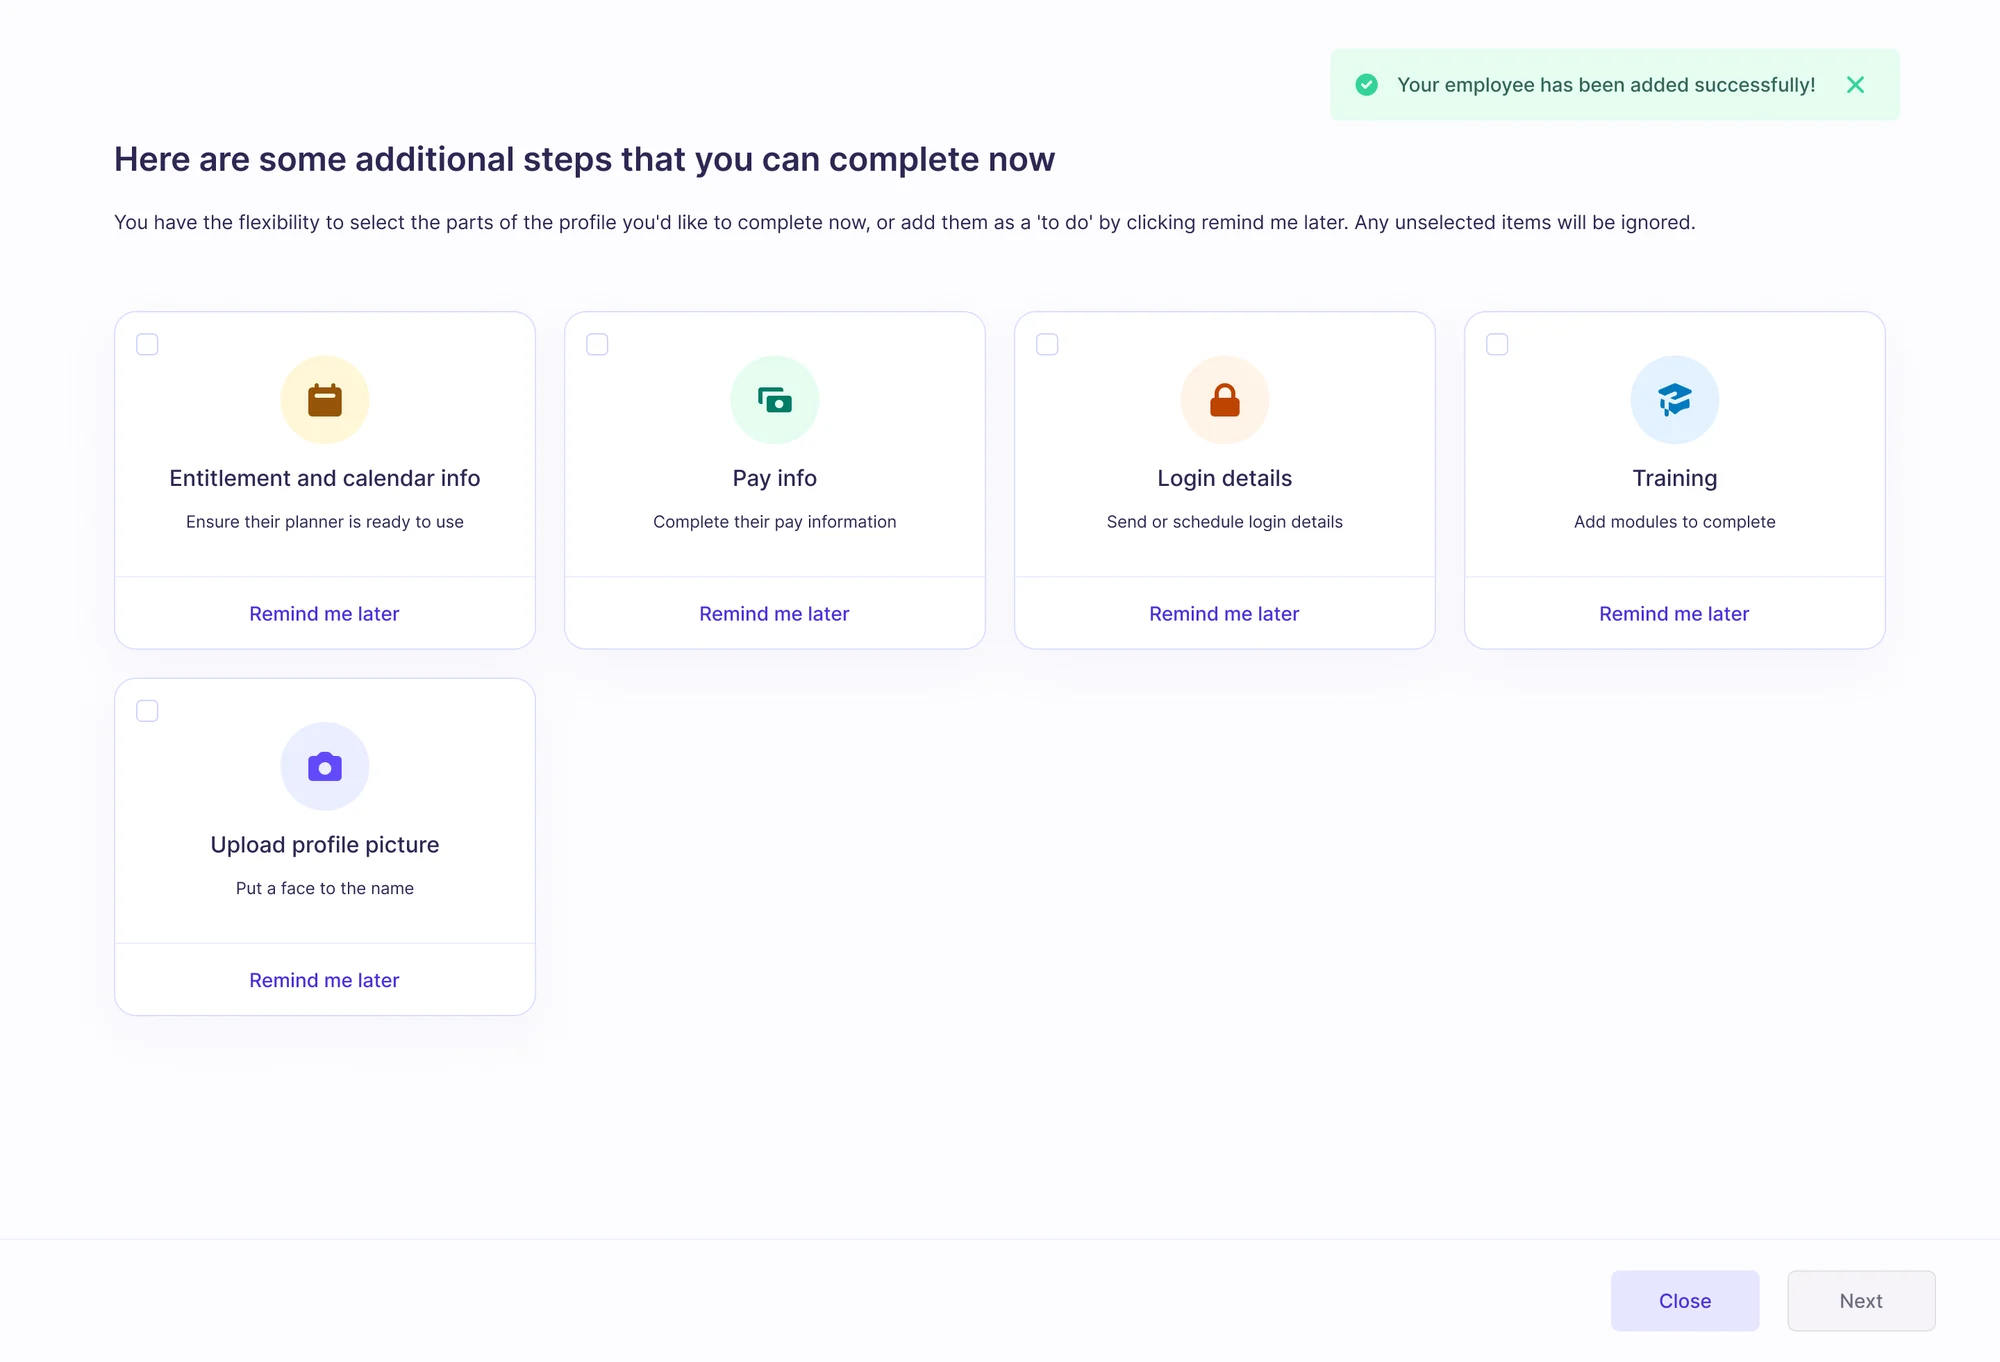Image resolution: width=2000 pixels, height=1362 pixels.
Task: Click the Login details lock icon
Action: coord(1225,400)
